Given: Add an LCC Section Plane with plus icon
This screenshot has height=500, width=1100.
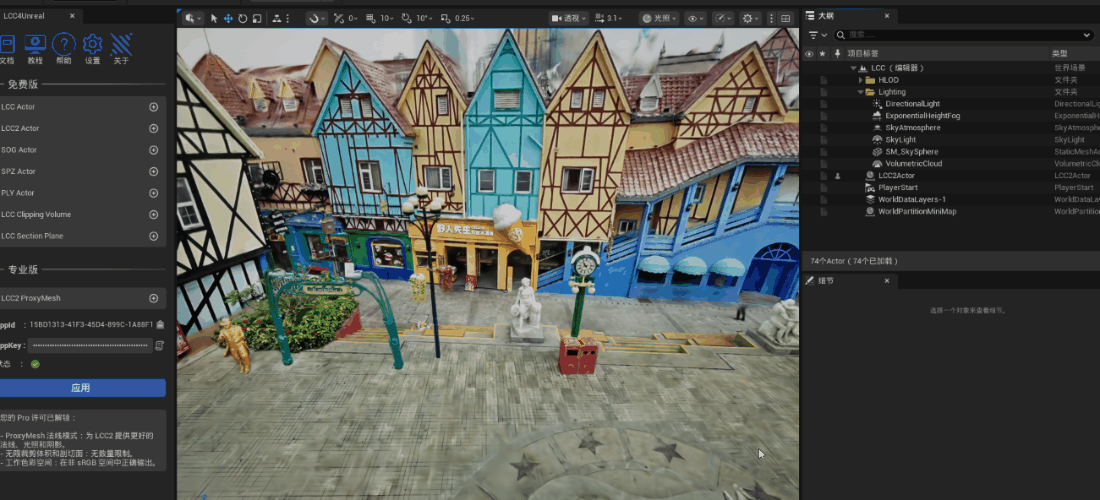Looking at the screenshot, I should (154, 236).
